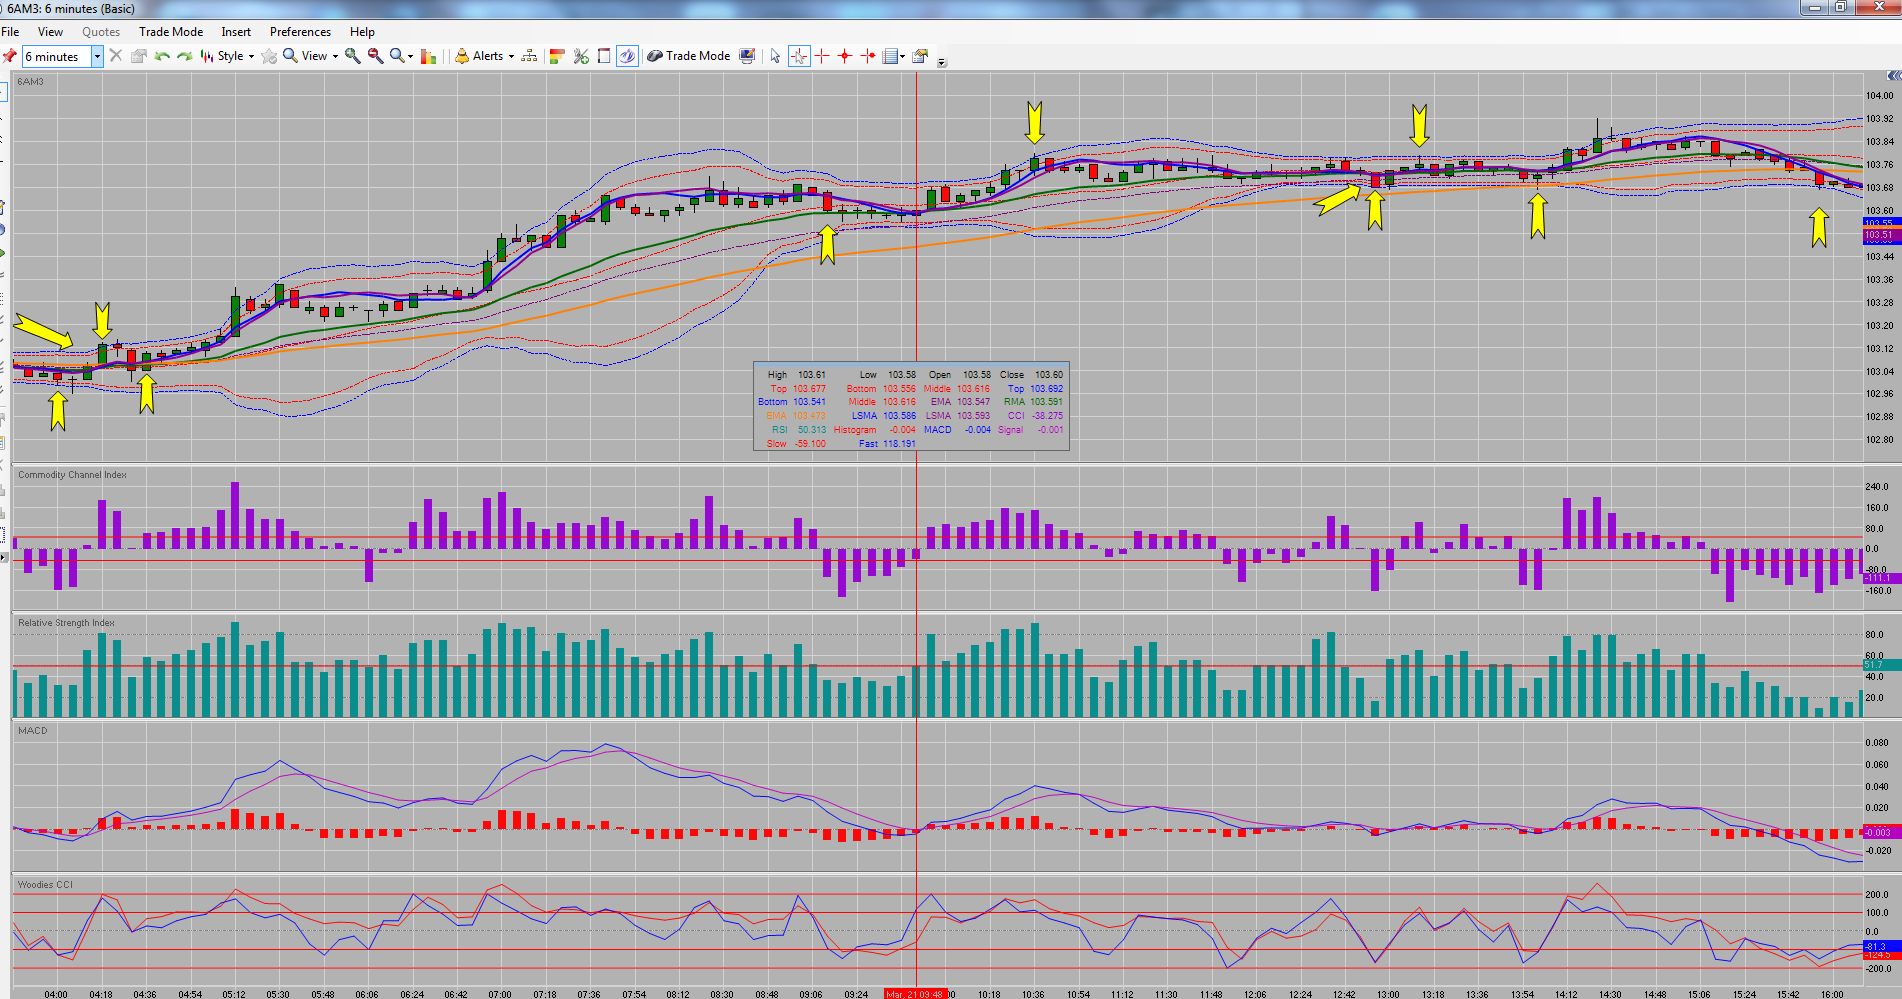The height and width of the screenshot is (999, 1902).
Task: Click the monitor screen icon after Trade Mode
Action: point(747,56)
